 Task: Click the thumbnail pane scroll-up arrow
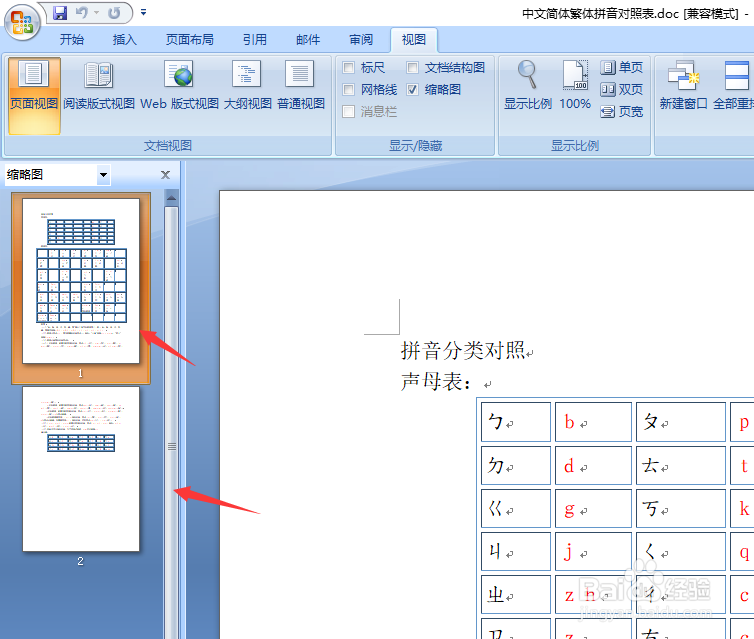(171, 197)
